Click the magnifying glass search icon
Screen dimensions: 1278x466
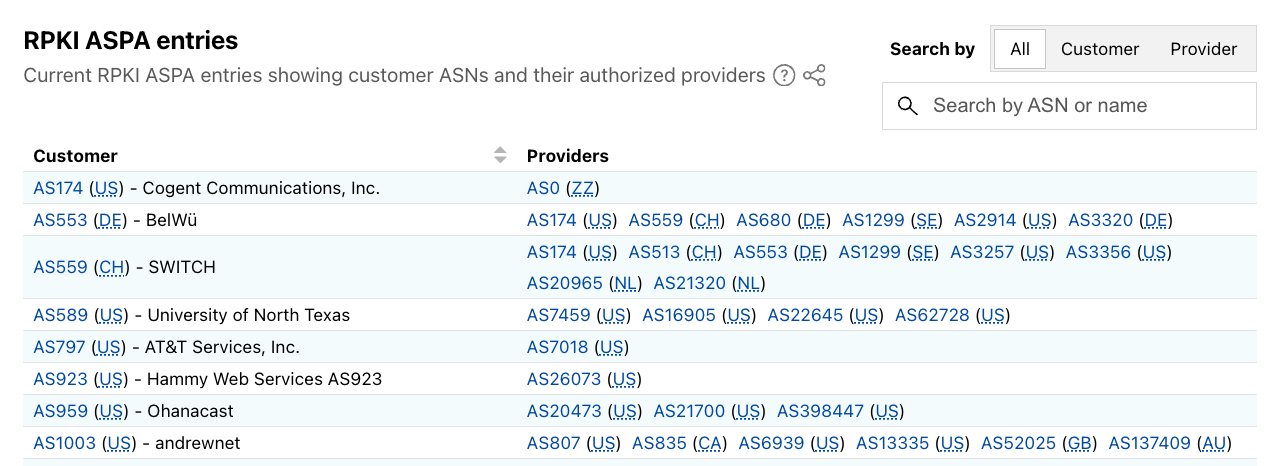coord(908,106)
